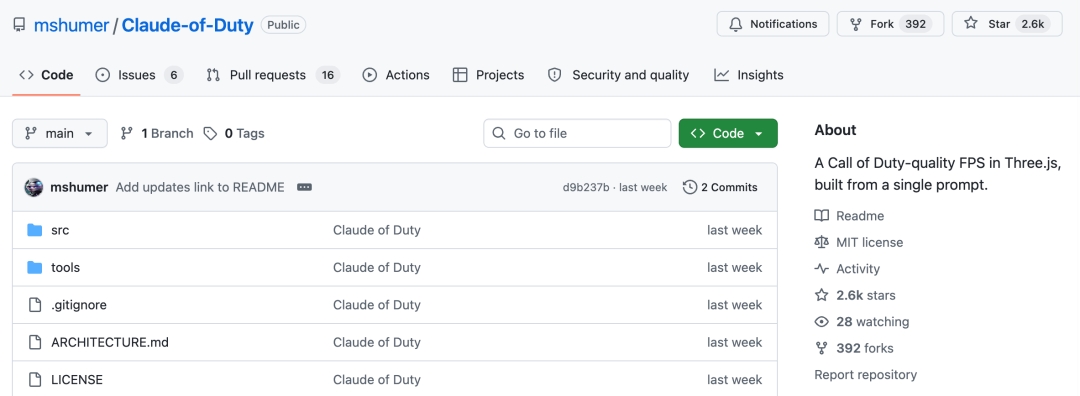
Task: Click the branch icon beside 1 Branch
Action: (127, 134)
